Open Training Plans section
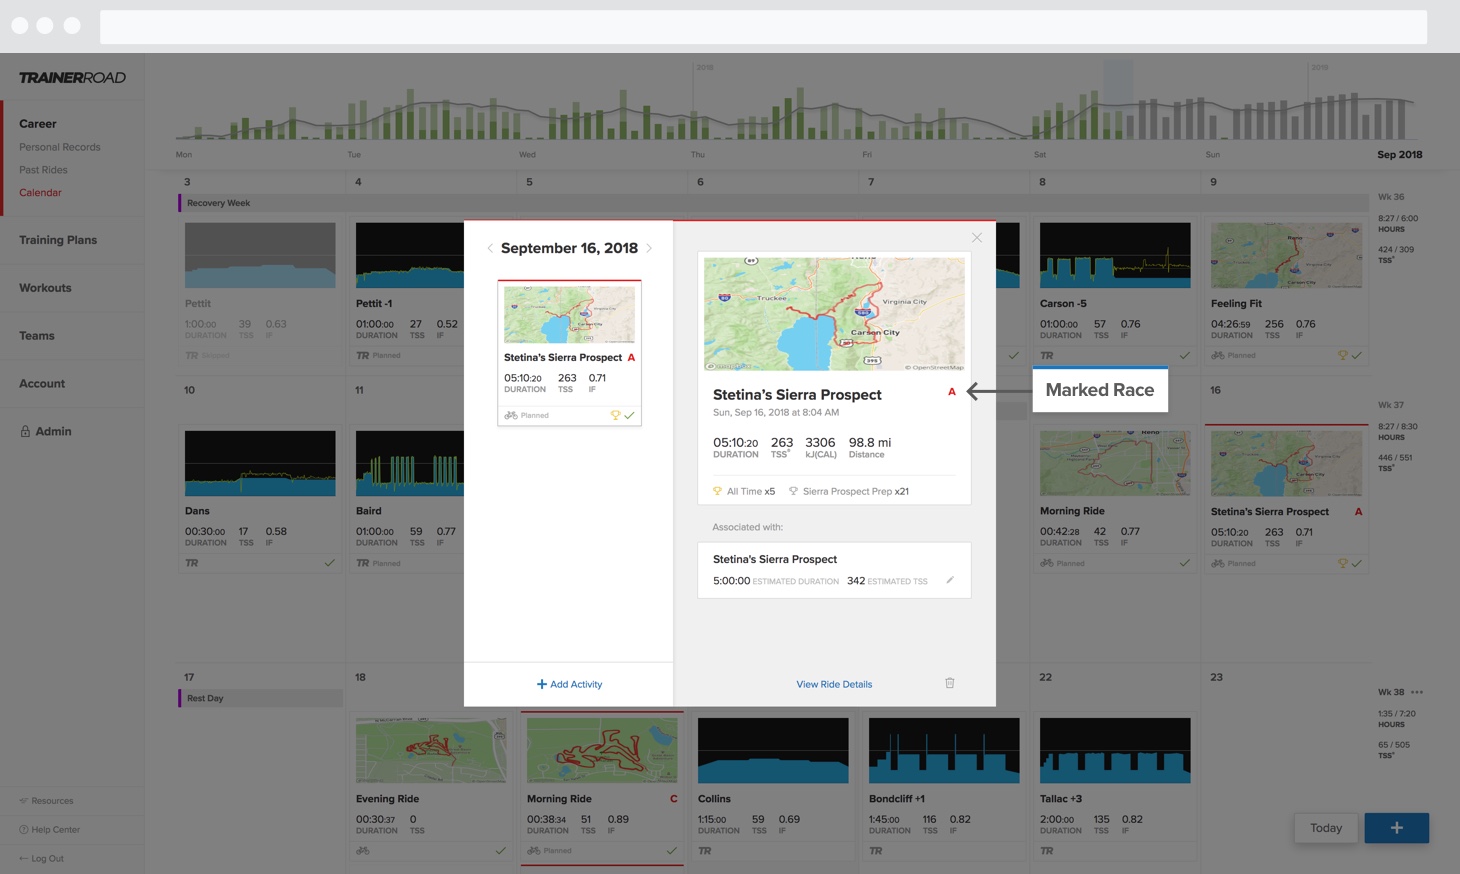The height and width of the screenshot is (874, 1460). 58,240
